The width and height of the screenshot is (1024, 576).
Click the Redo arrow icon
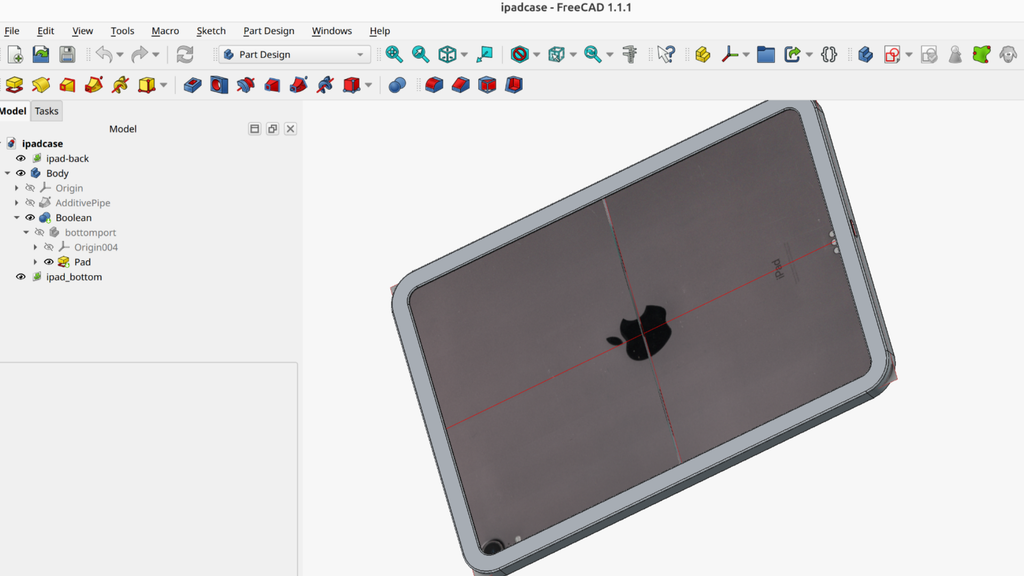point(140,54)
